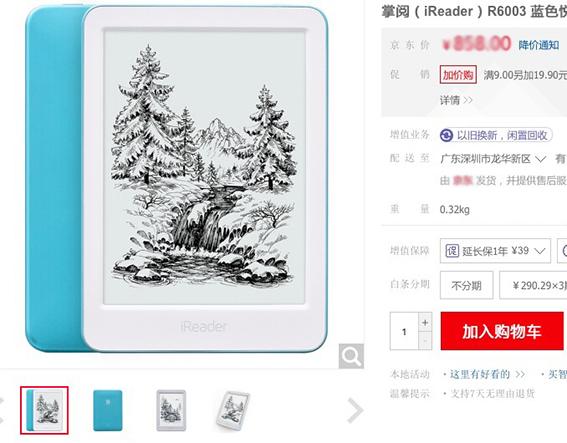Click the 降价通知 price drop alert link
Screen dimensions: 567x443
point(539,45)
